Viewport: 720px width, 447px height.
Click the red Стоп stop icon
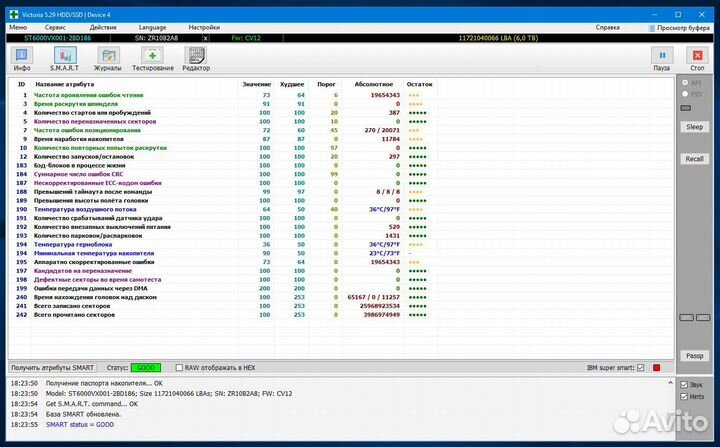(x=697, y=57)
